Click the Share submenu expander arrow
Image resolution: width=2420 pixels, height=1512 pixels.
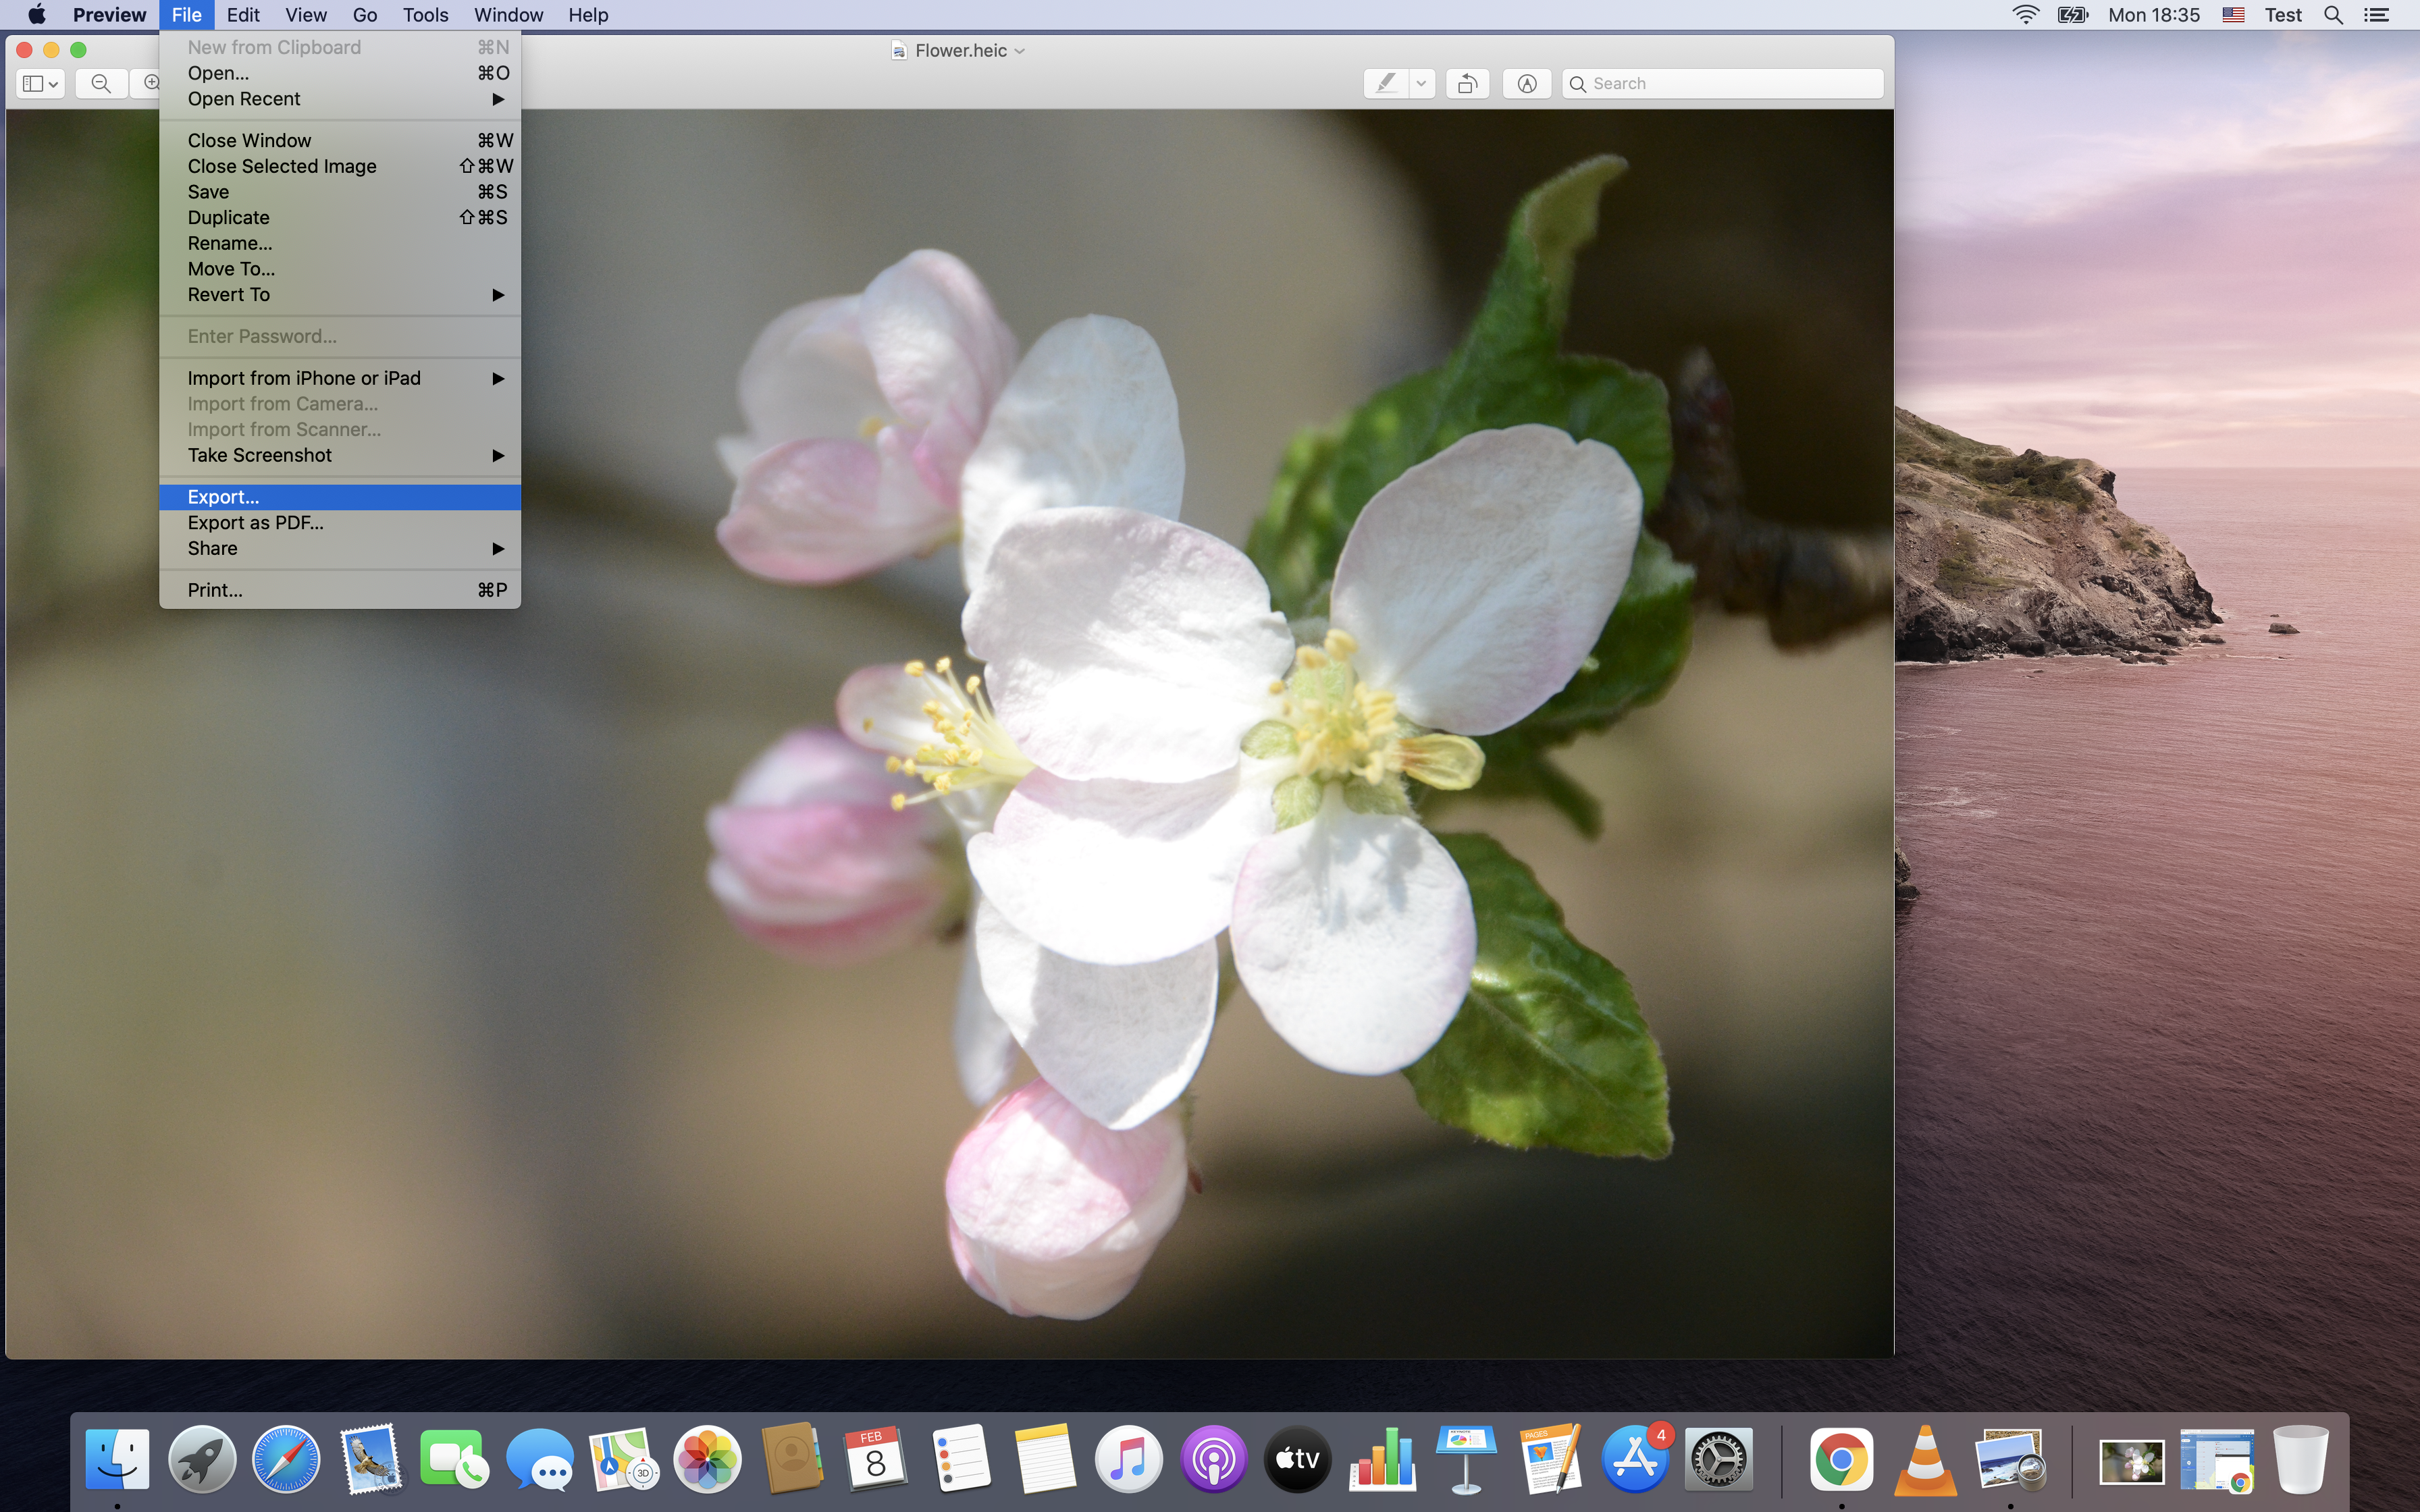coord(498,547)
